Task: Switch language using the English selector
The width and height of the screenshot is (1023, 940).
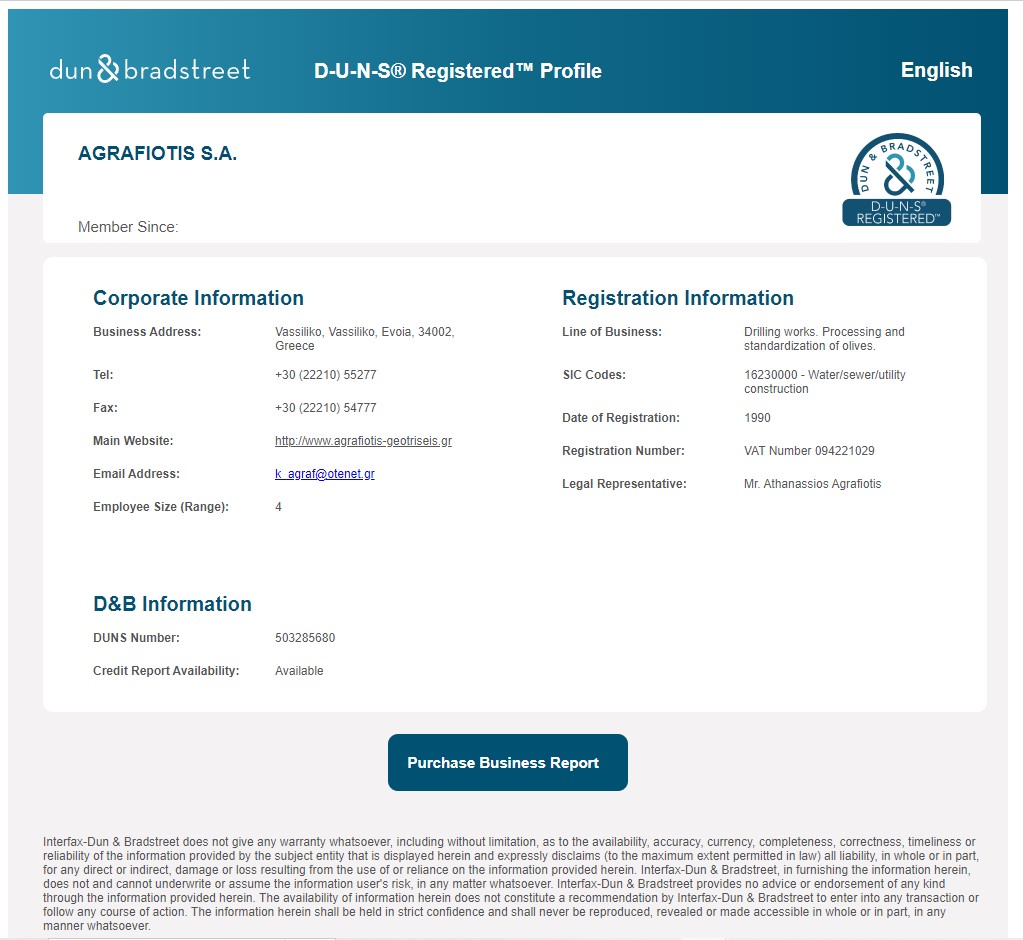Action: tap(936, 70)
